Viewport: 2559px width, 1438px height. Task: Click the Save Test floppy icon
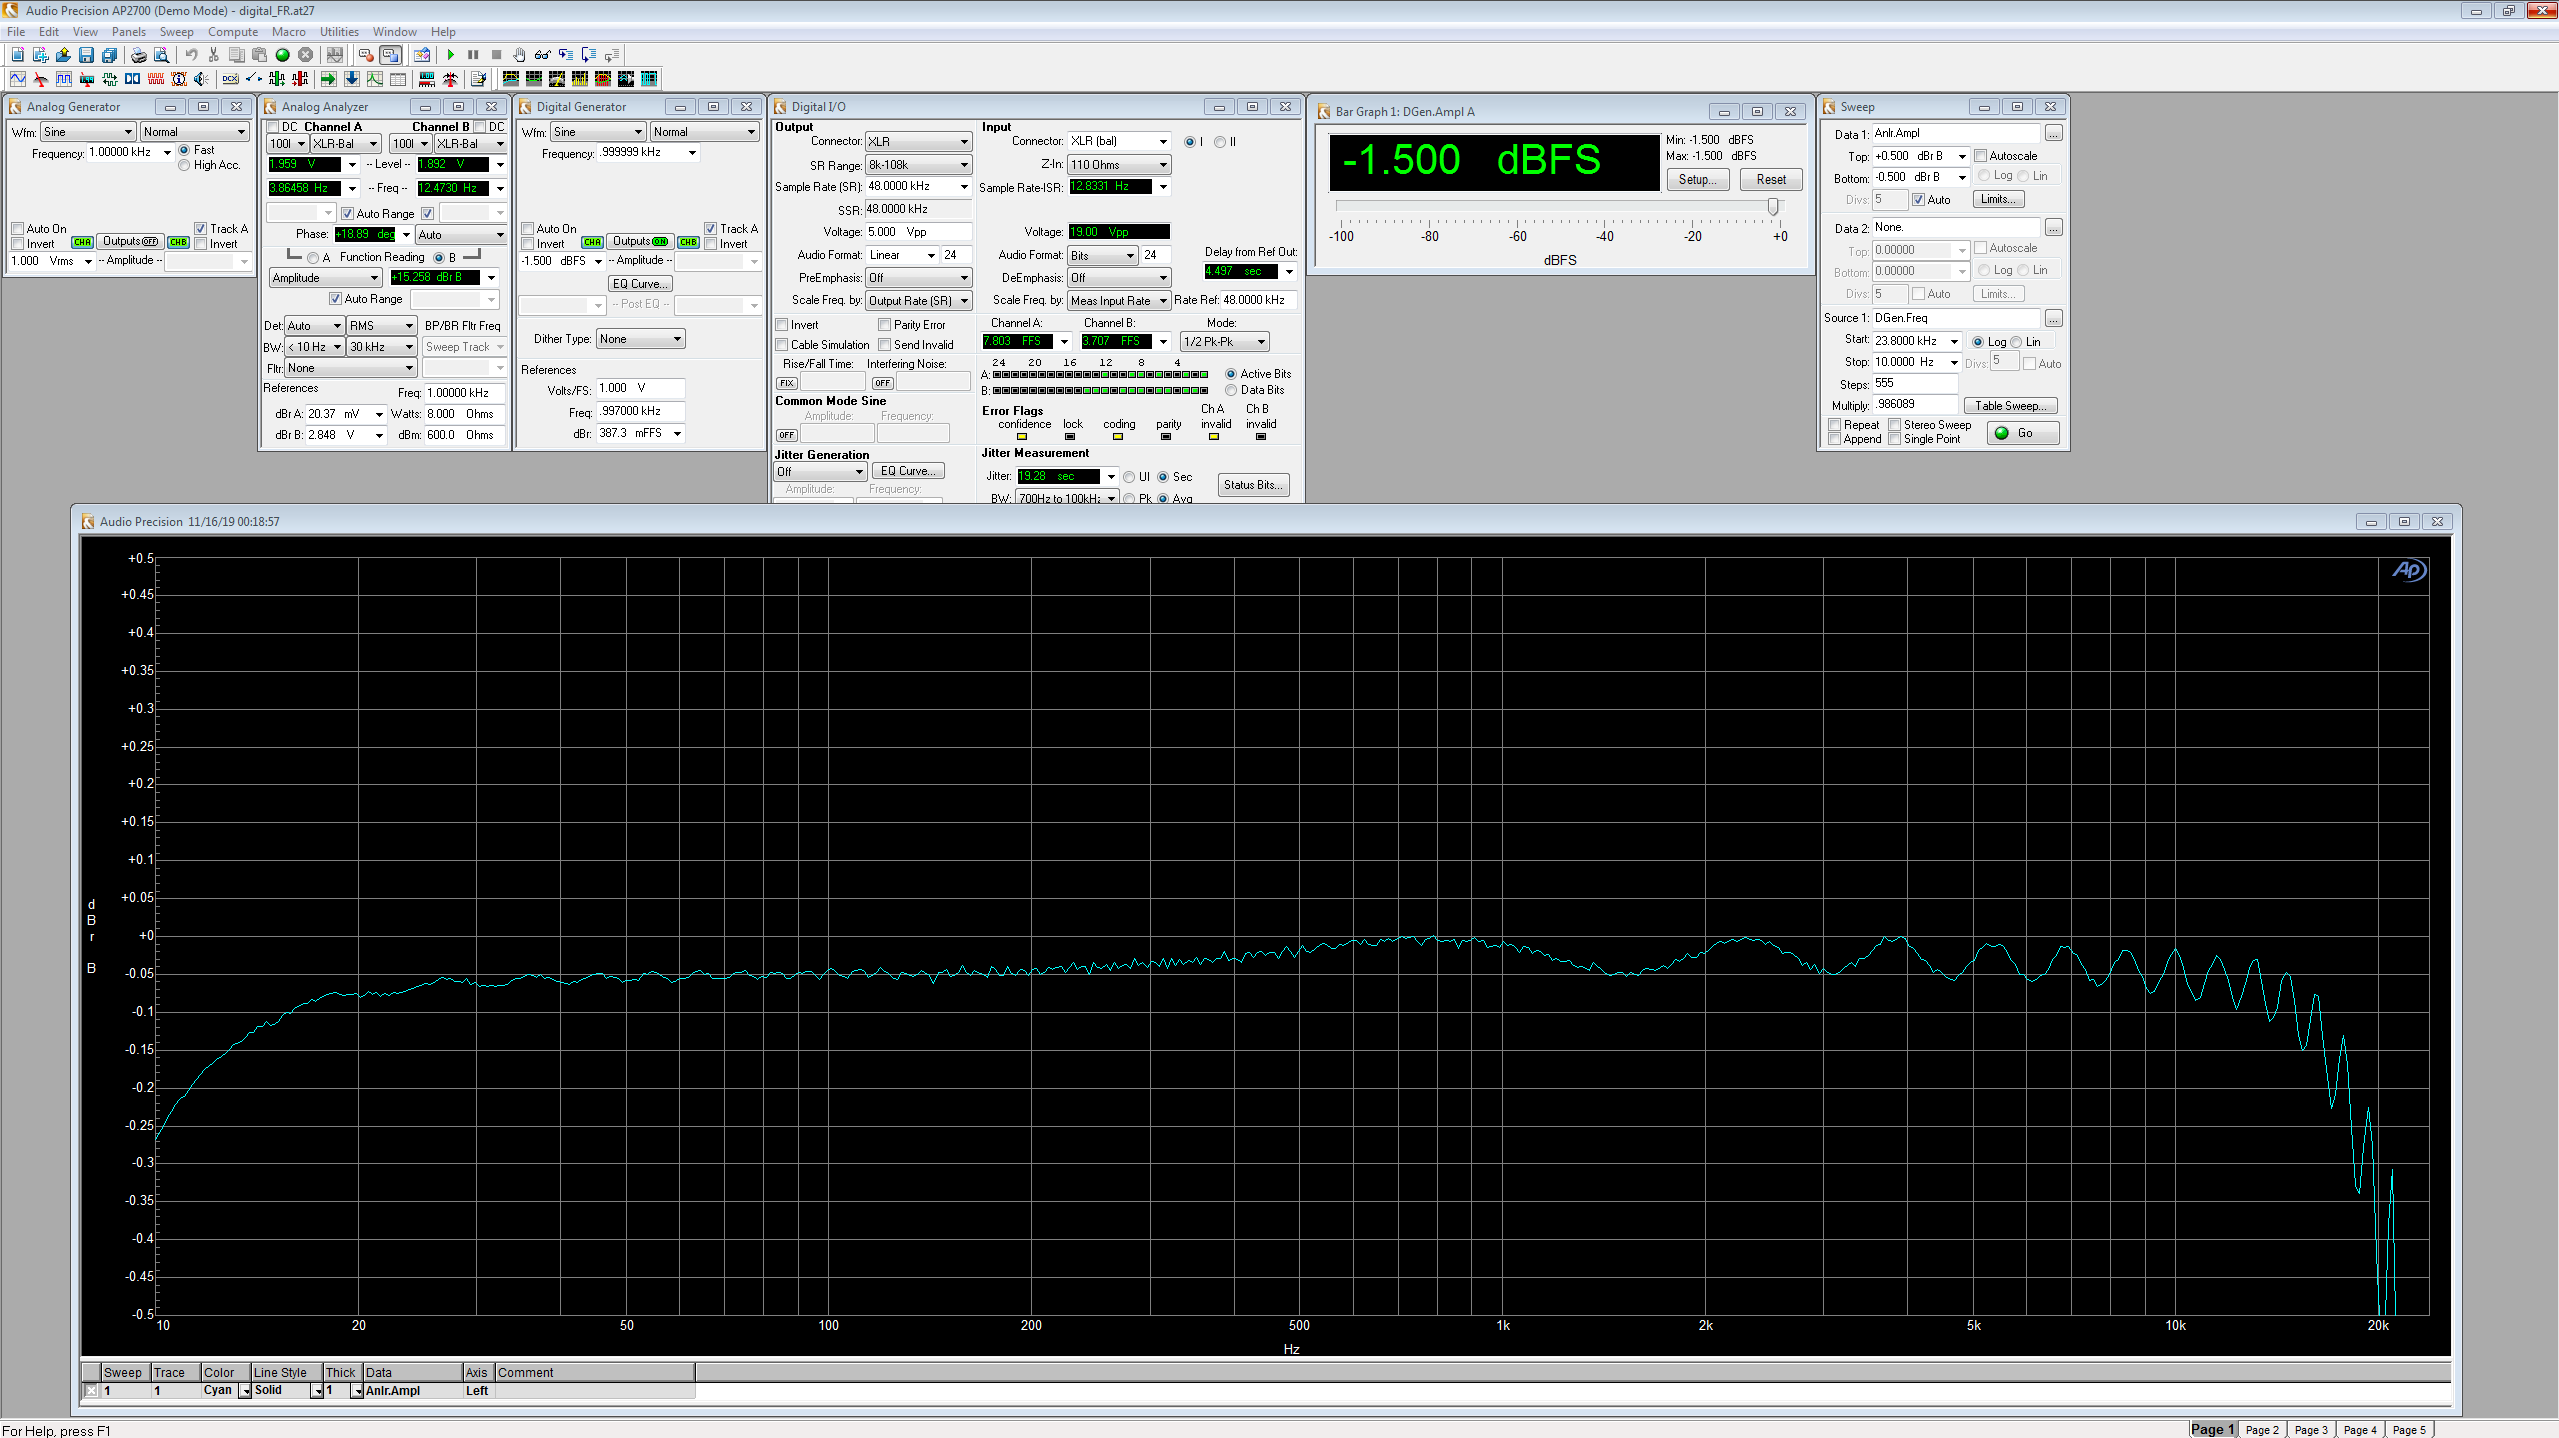pyautogui.click(x=86, y=55)
